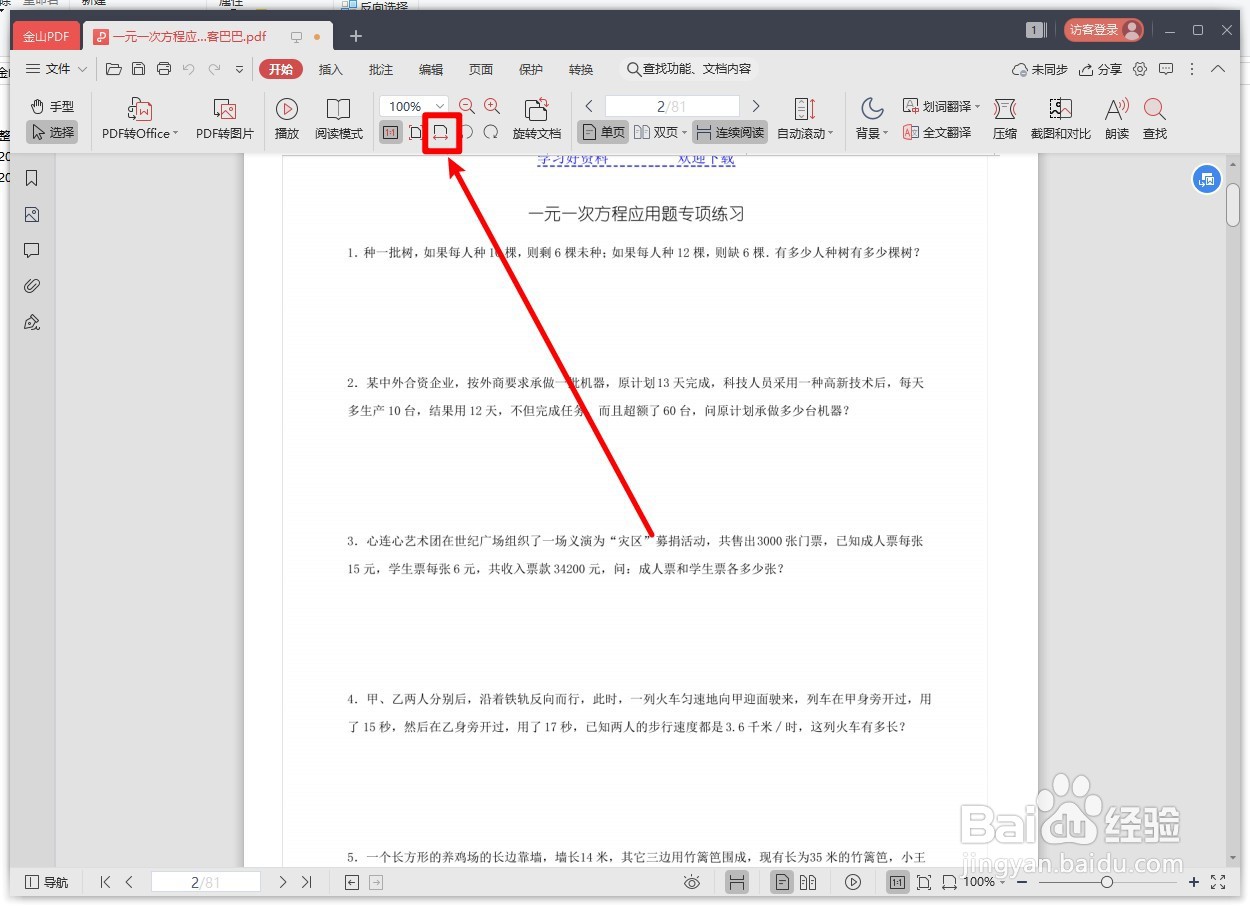Jump to first page in status bar

click(105, 882)
